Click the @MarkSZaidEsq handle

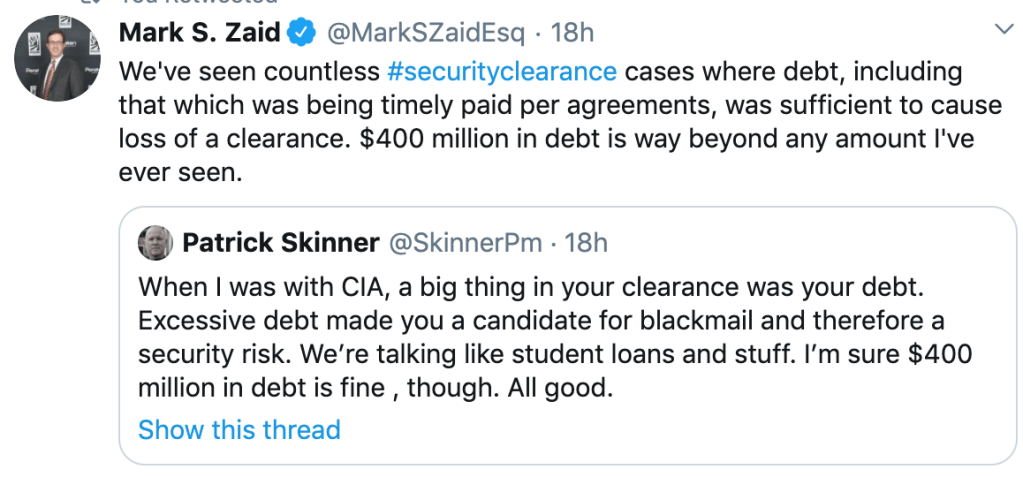coord(426,33)
